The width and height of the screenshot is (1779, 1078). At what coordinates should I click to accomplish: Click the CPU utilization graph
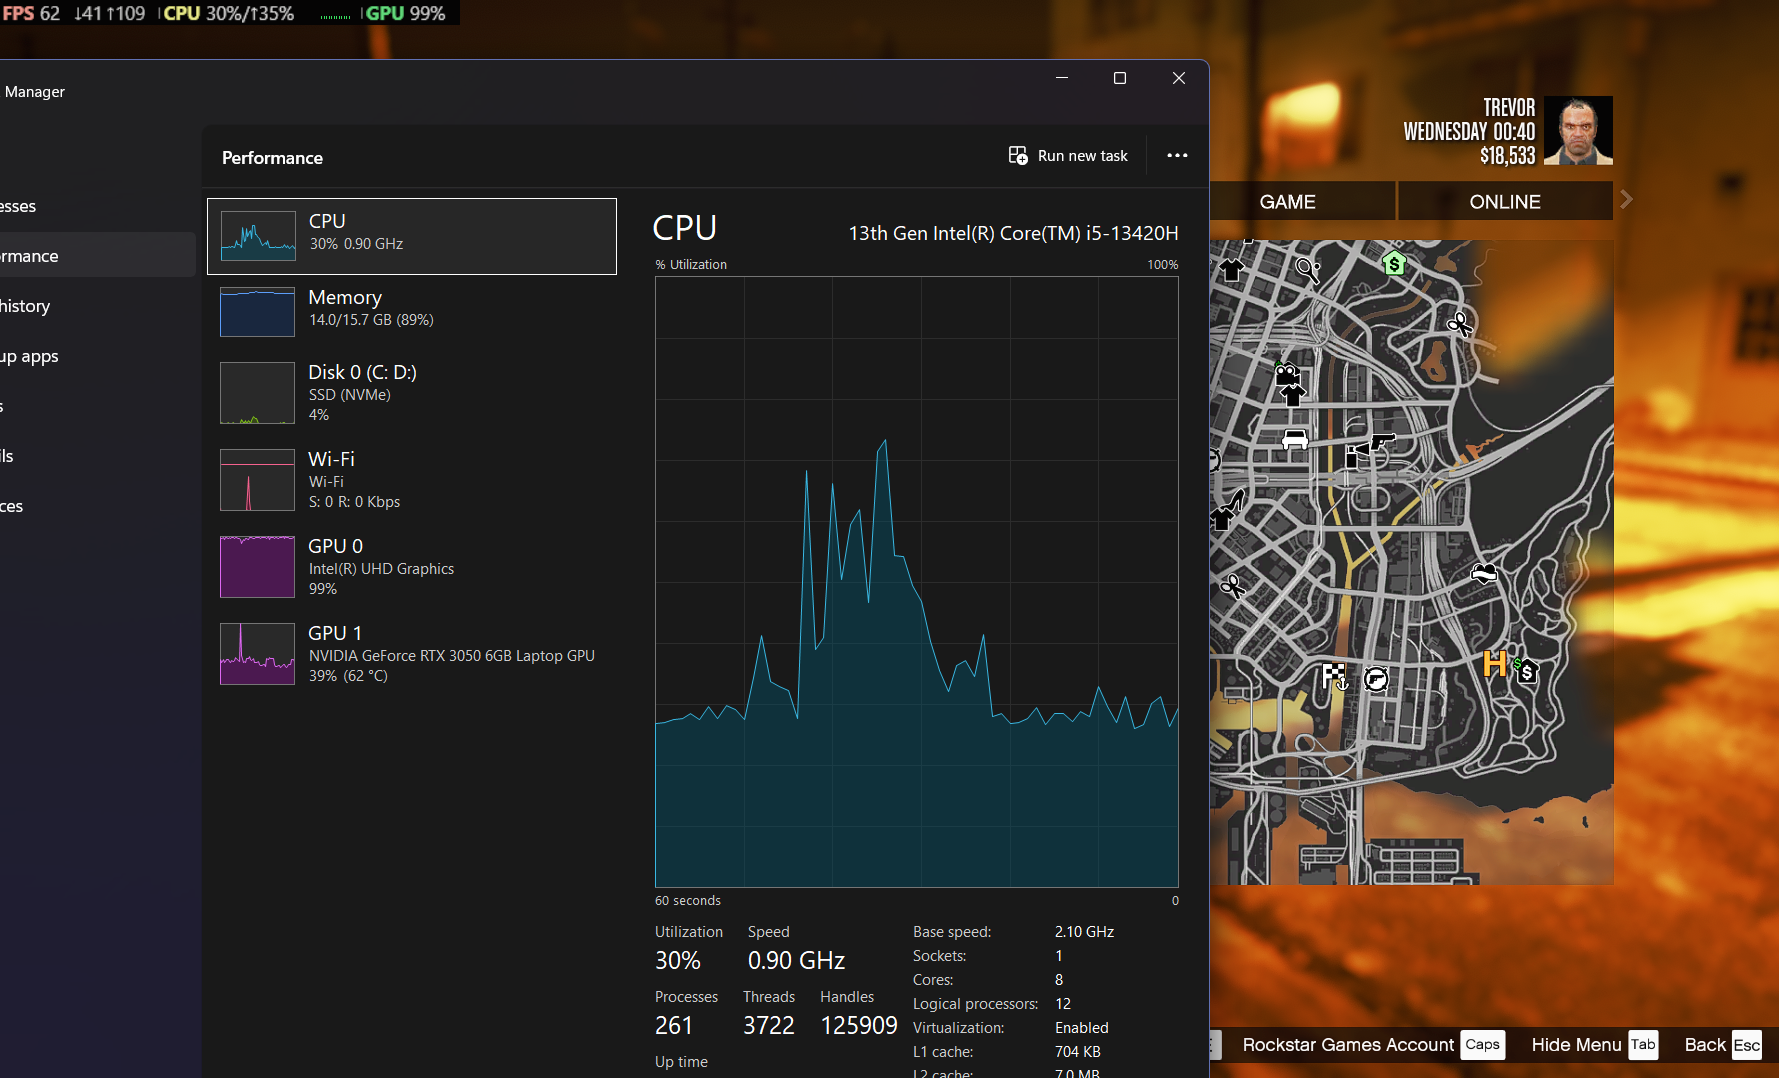(x=917, y=582)
